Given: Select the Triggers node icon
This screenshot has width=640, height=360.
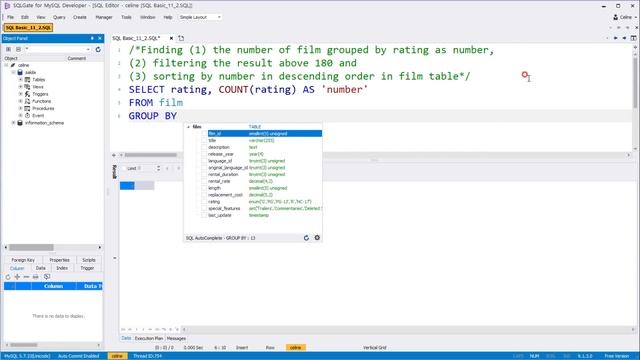Looking at the screenshot, I should (x=27, y=94).
